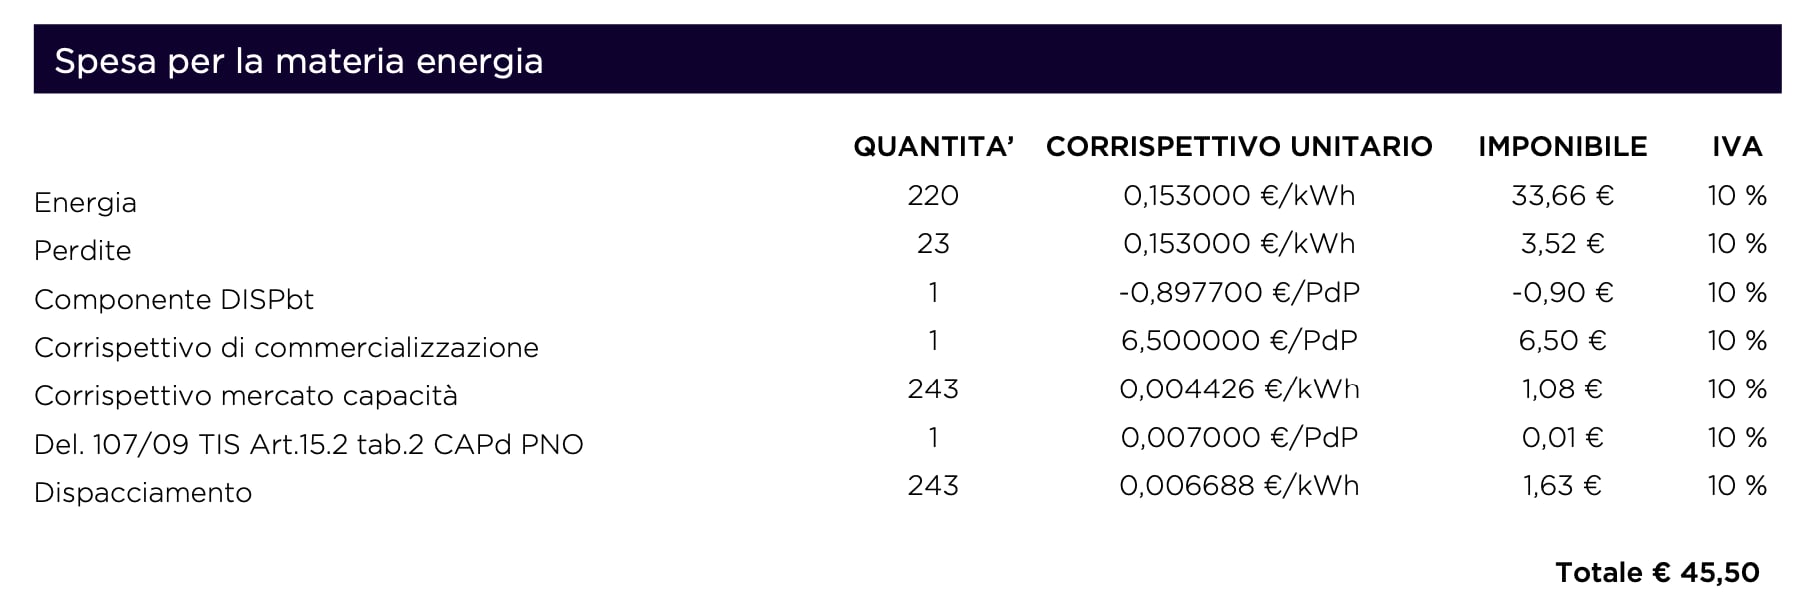Click 'Corrispettivo di commercializzazione' label
This screenshot has height=614, width=1808.
286,348
